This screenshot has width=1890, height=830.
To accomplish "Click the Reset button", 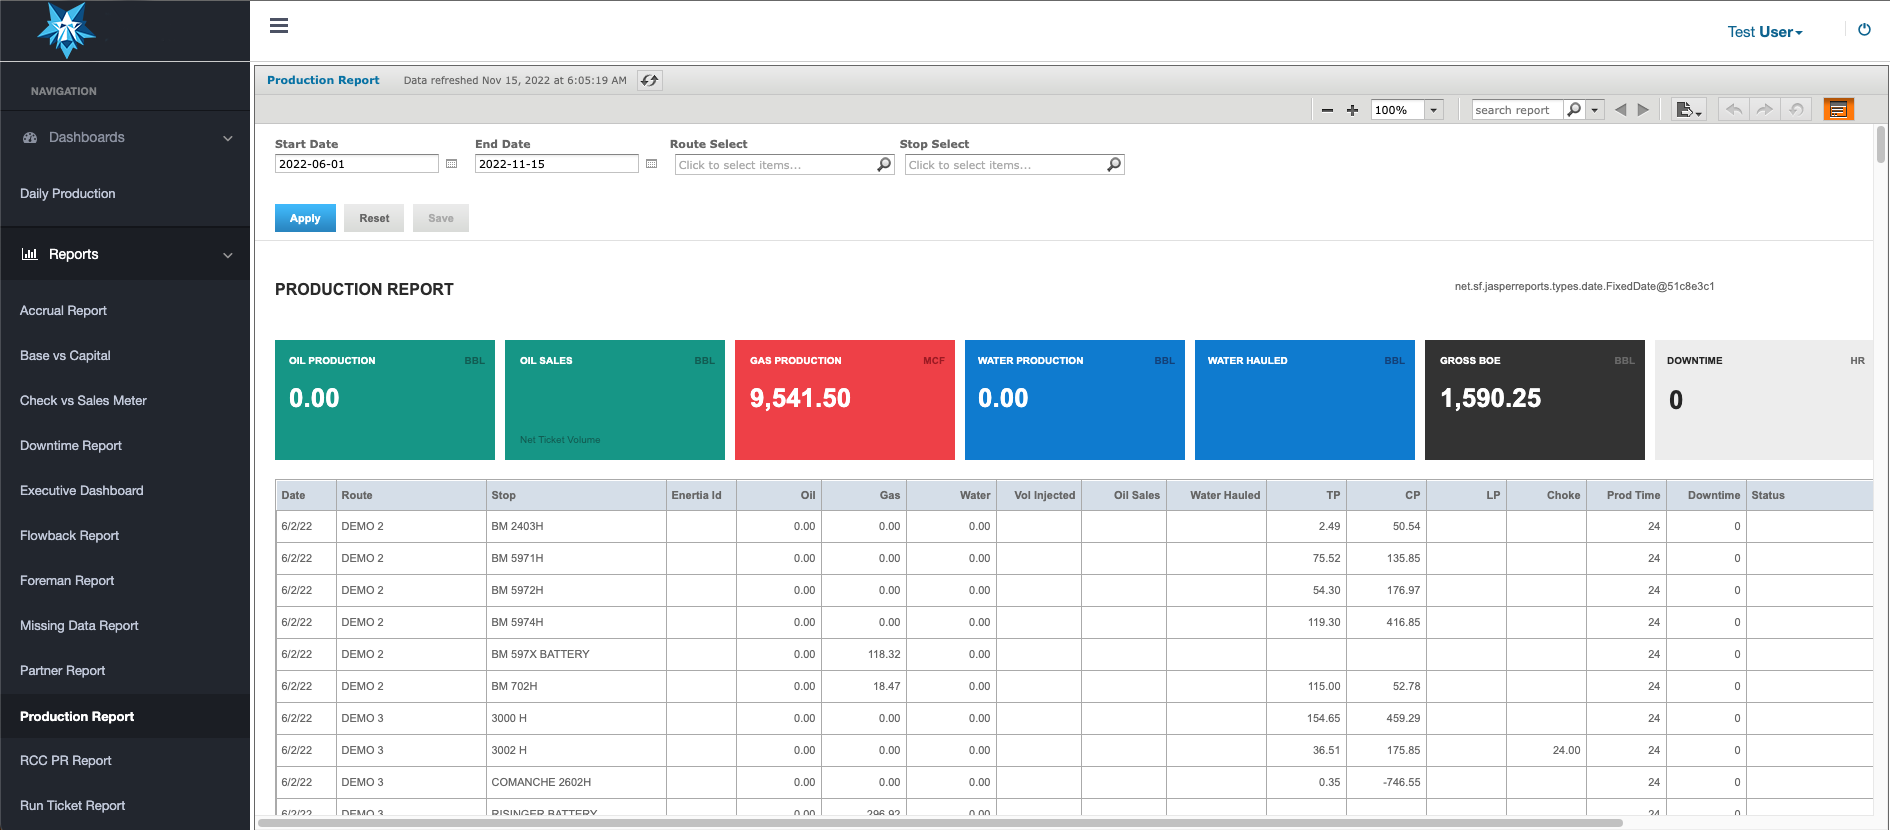I will [x=374, y=218].
